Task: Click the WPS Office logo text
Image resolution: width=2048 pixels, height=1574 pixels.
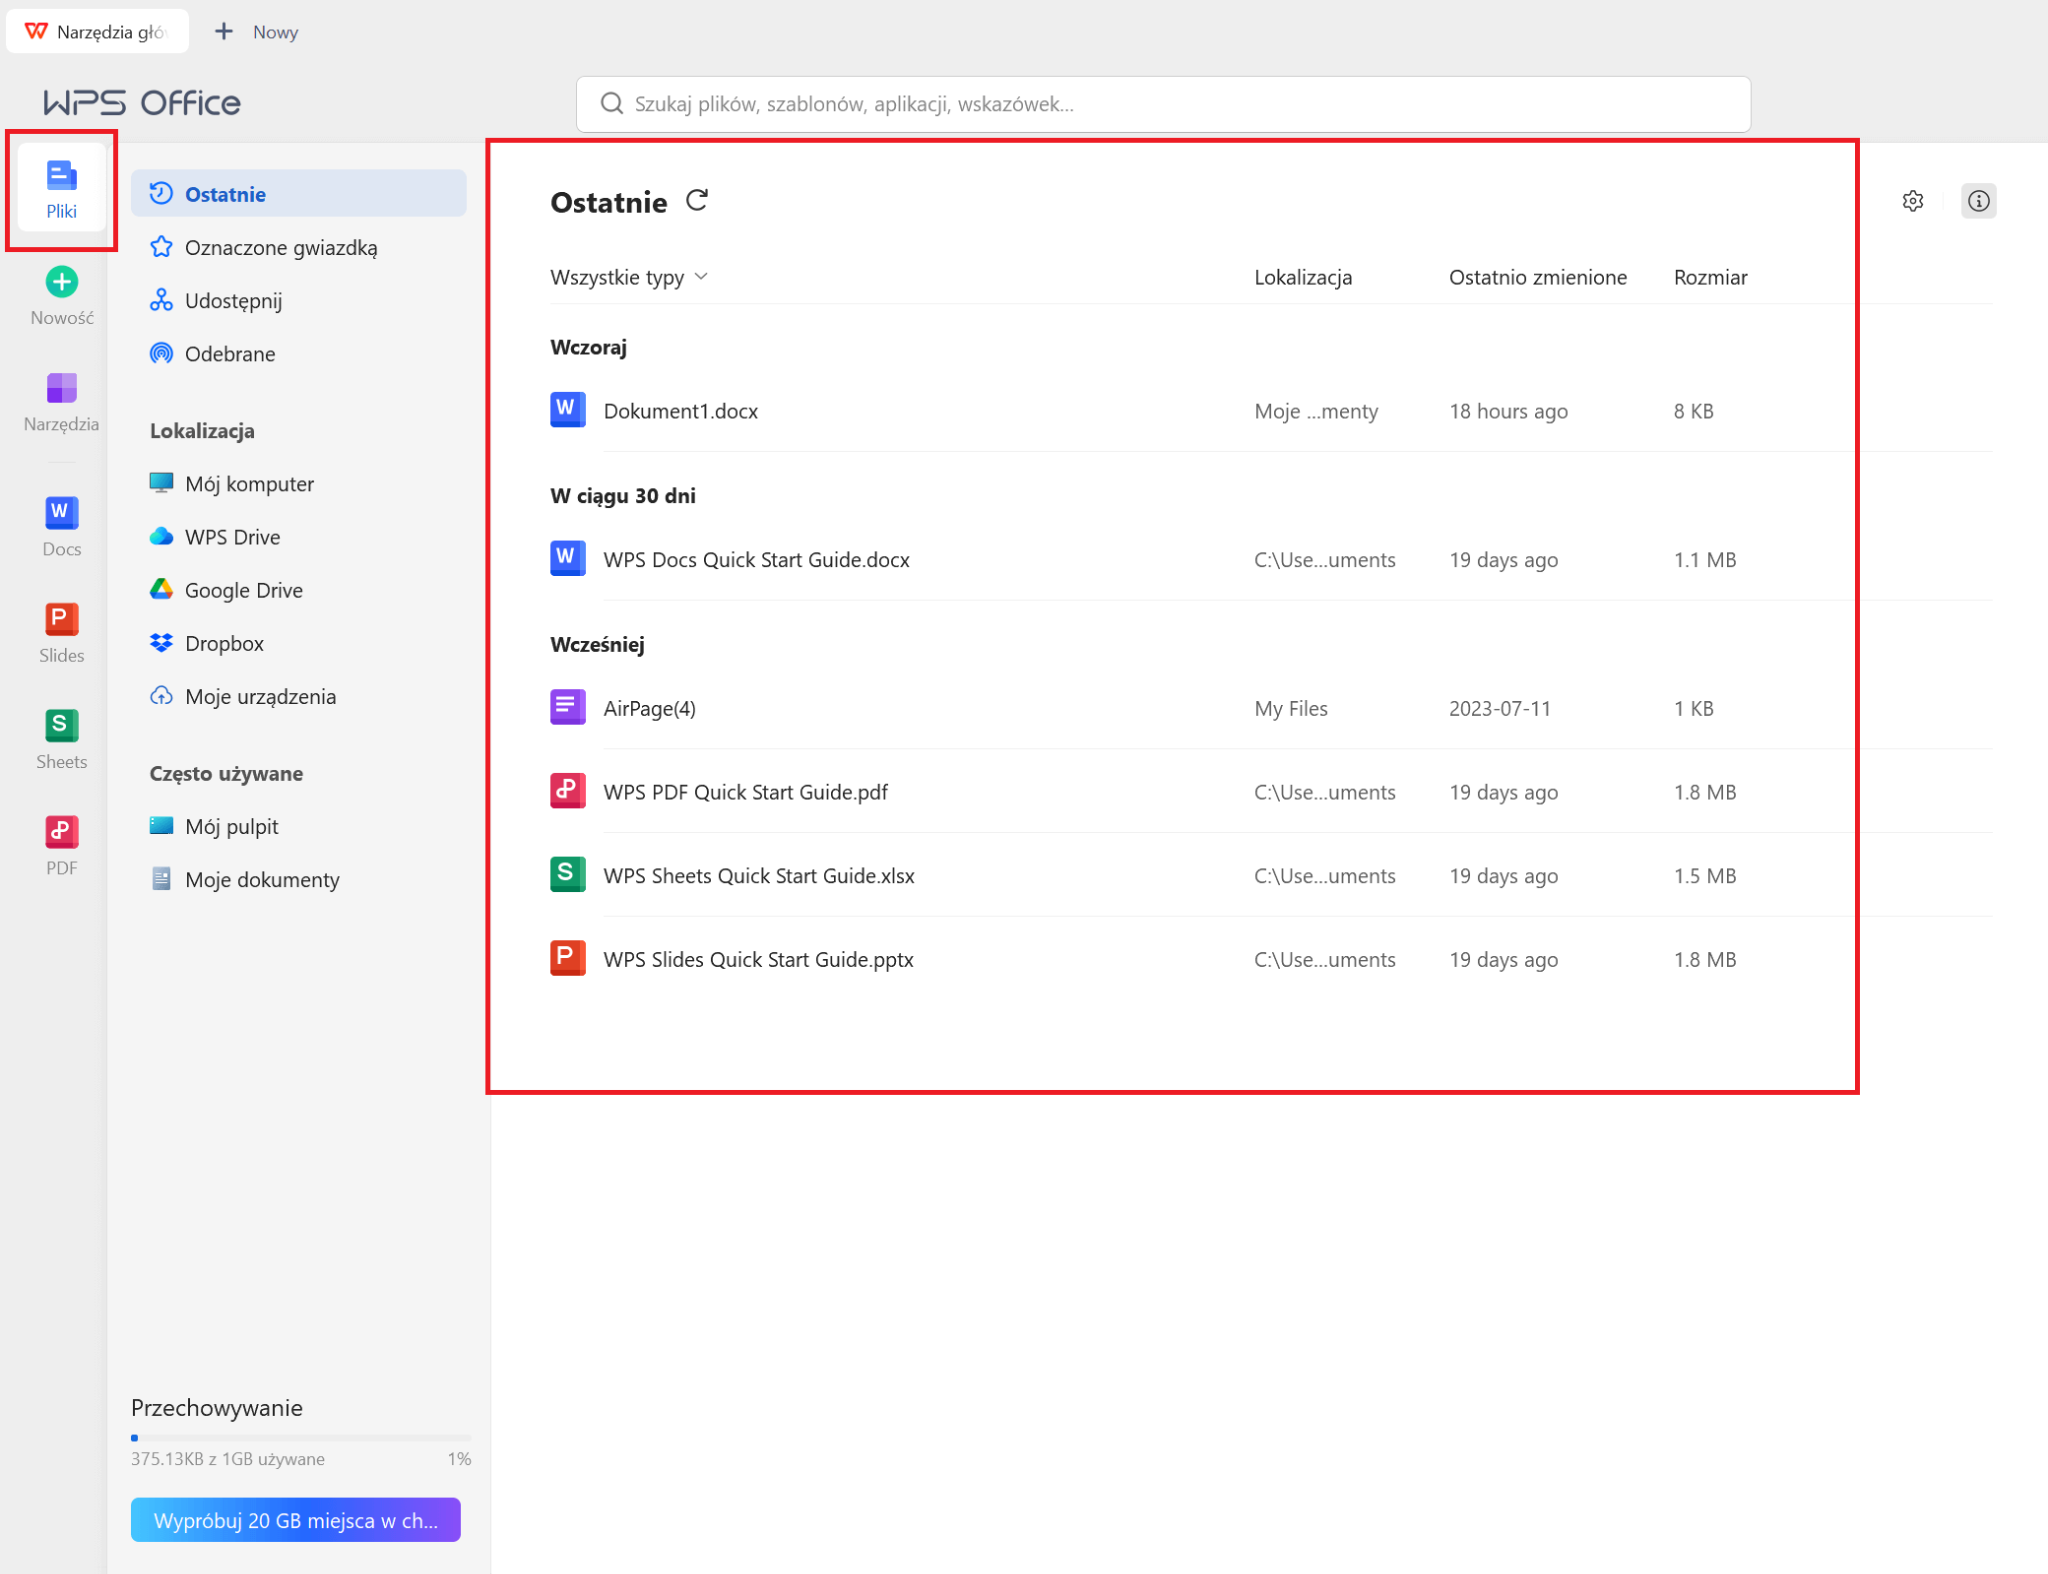Action: pyautogui.click(x=142, y=102)
